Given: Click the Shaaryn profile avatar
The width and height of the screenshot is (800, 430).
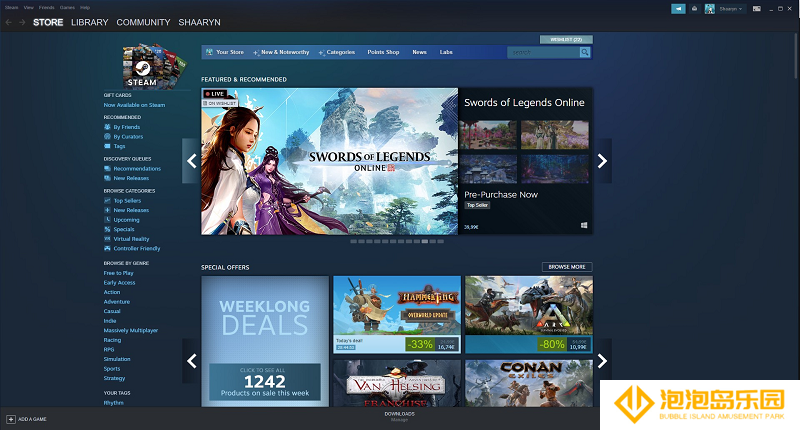Looking at the screenshot, I should click(x=710, y=9).
